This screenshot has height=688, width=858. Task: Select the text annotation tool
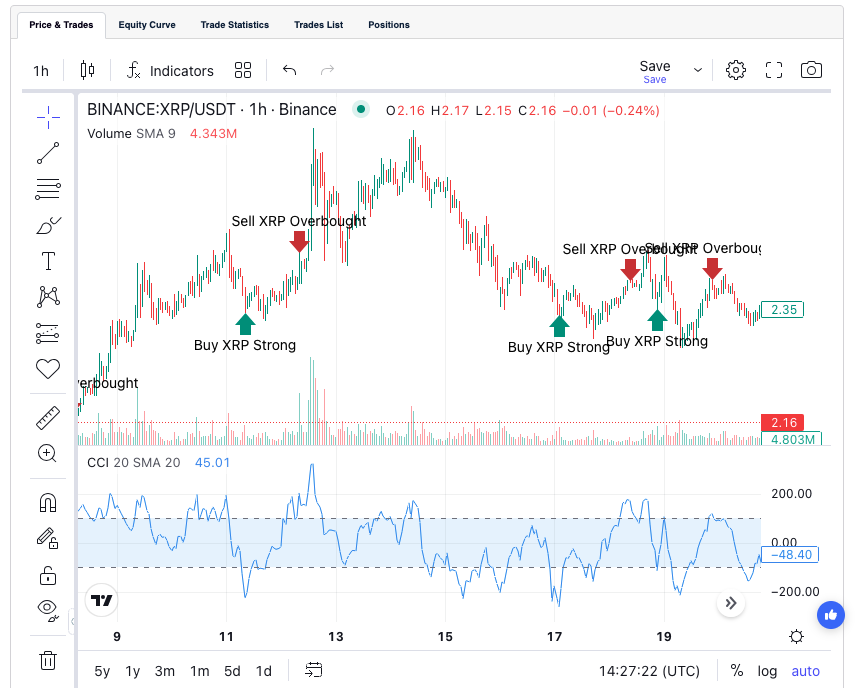pyautogui.click(x=48, y=261)
